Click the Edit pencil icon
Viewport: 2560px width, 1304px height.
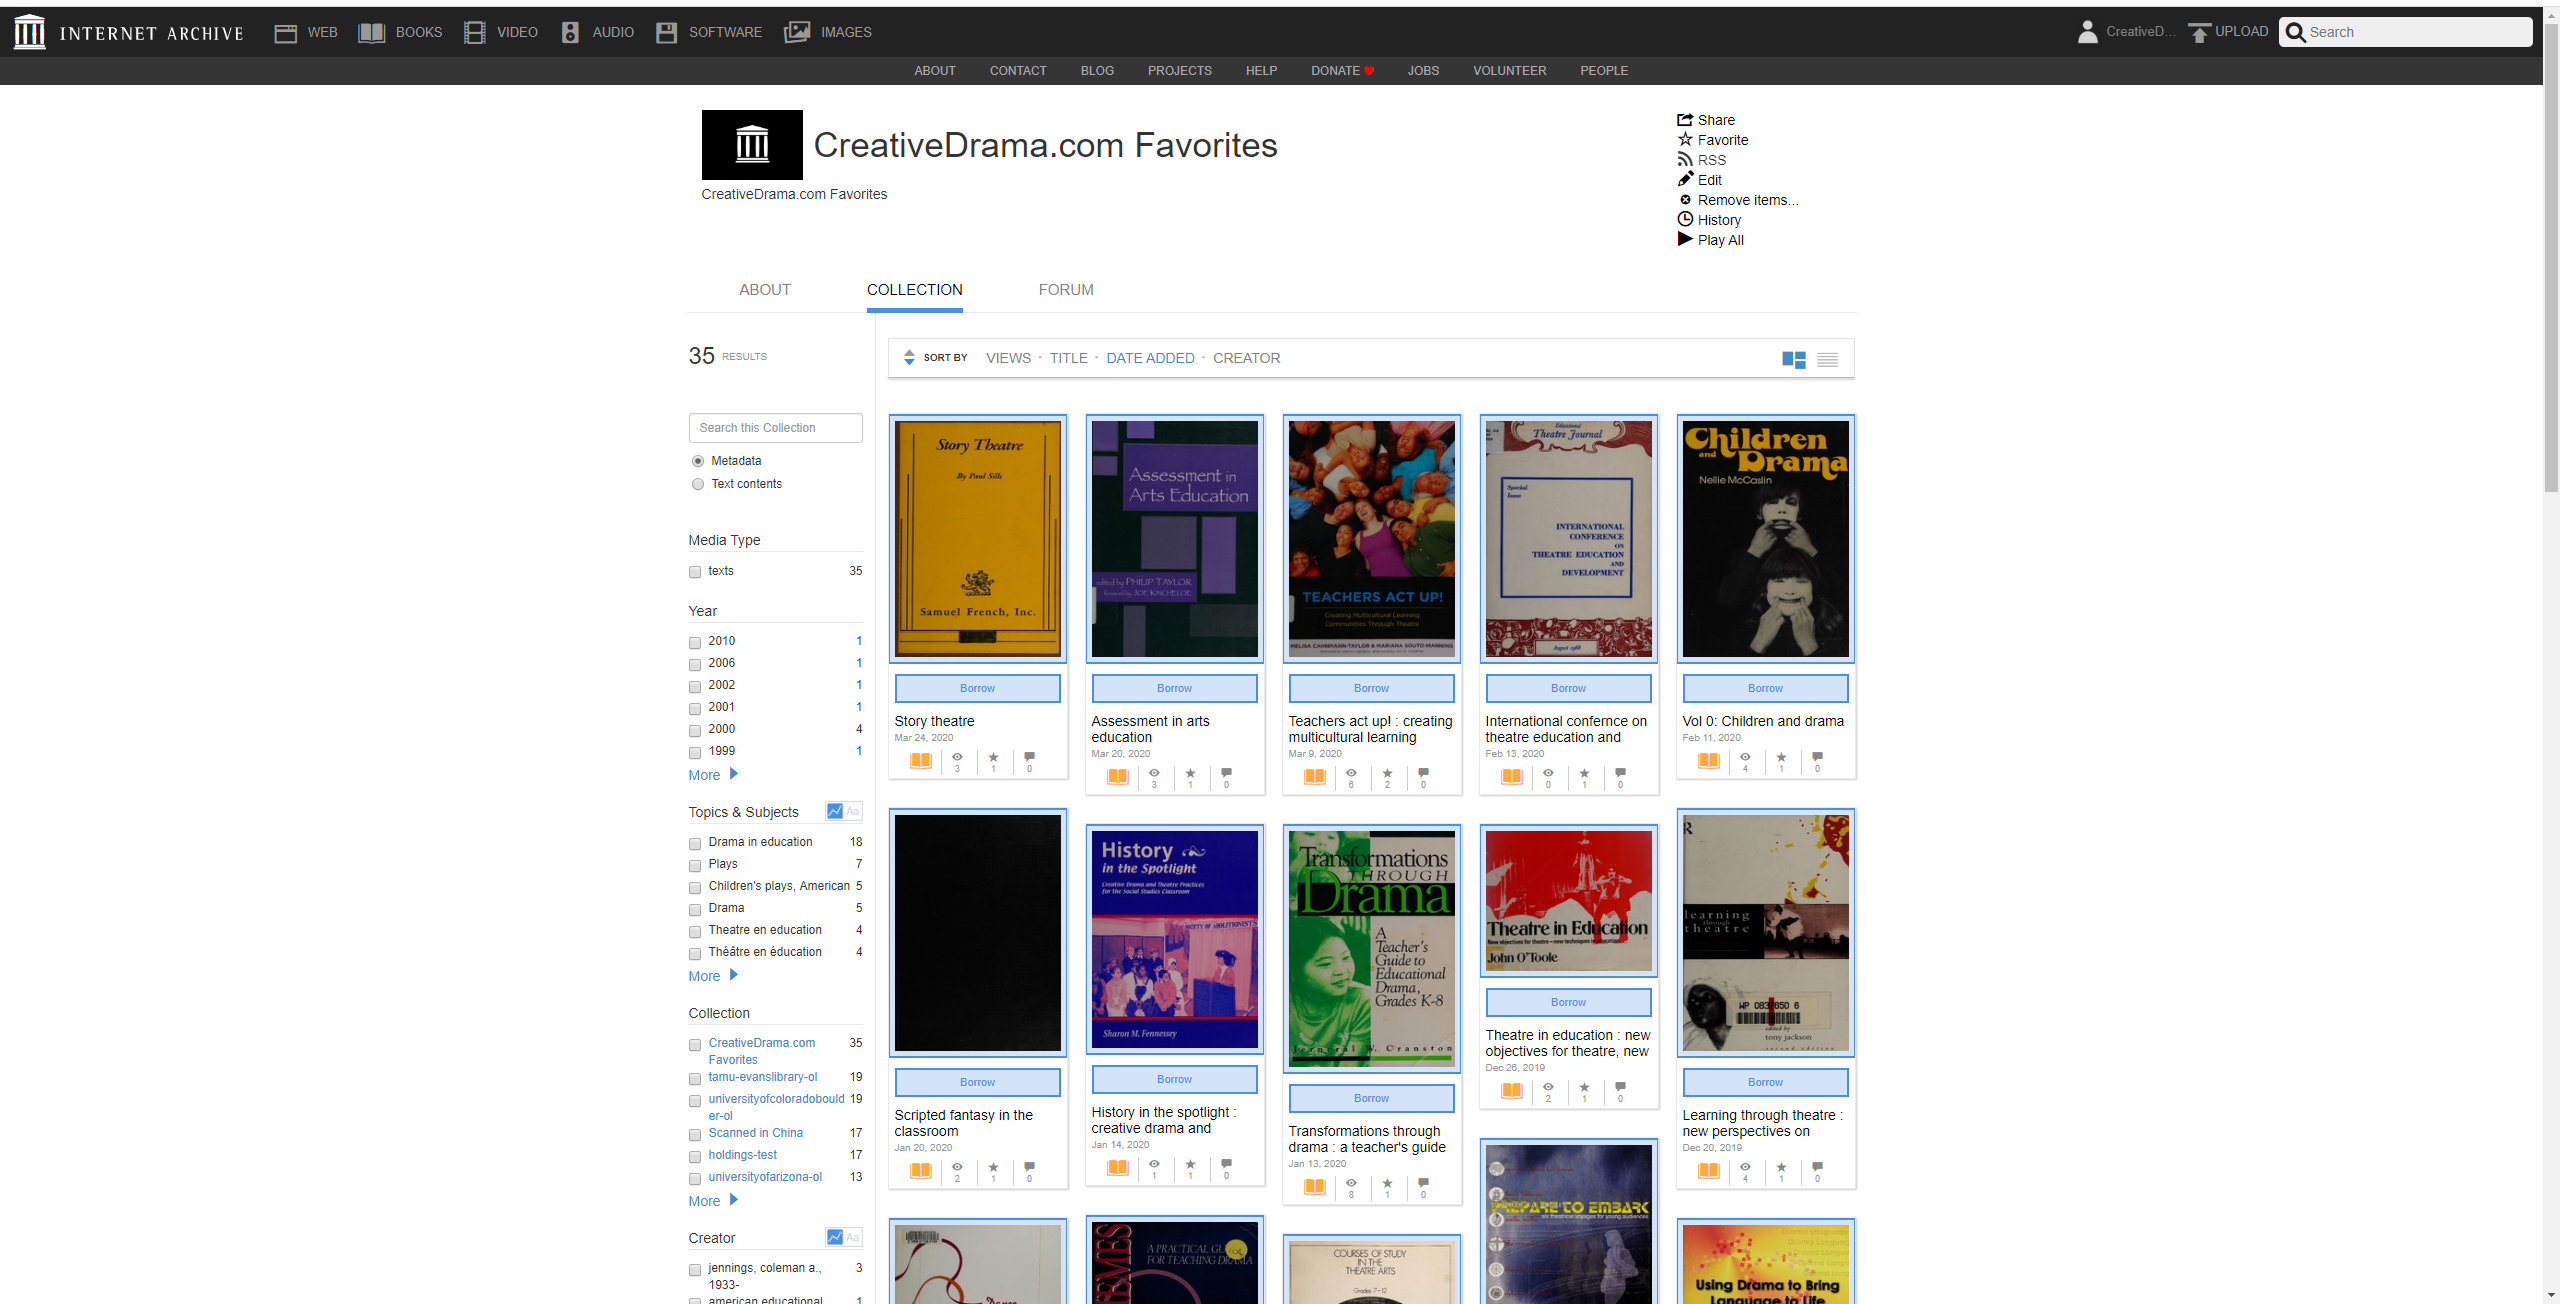tap(1685, 179)
